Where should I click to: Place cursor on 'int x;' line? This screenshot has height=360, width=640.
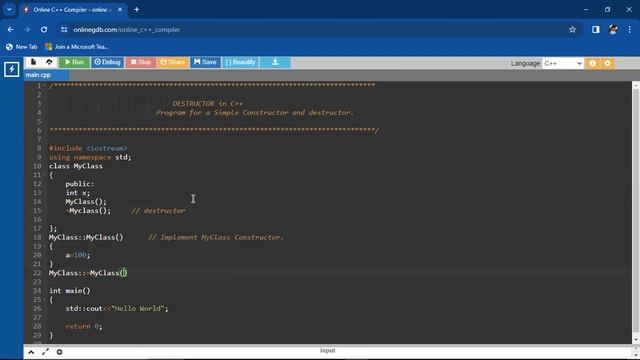coord(78,193)
